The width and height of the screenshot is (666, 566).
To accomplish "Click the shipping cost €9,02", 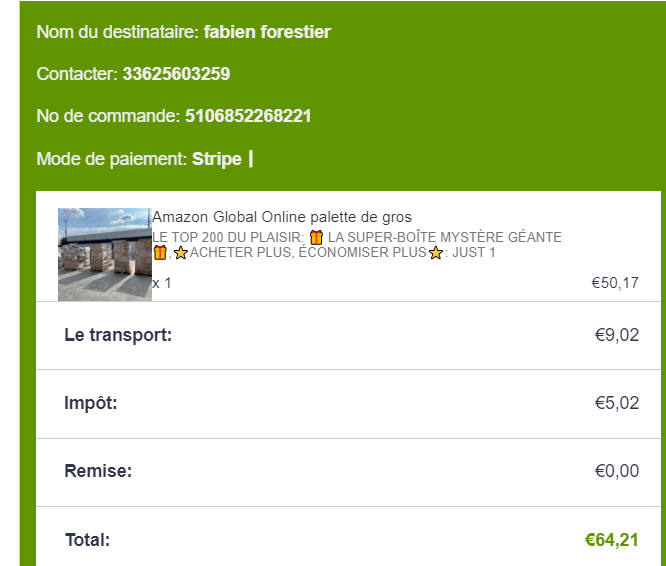I will pyautogui.click(x=617, y=335).
